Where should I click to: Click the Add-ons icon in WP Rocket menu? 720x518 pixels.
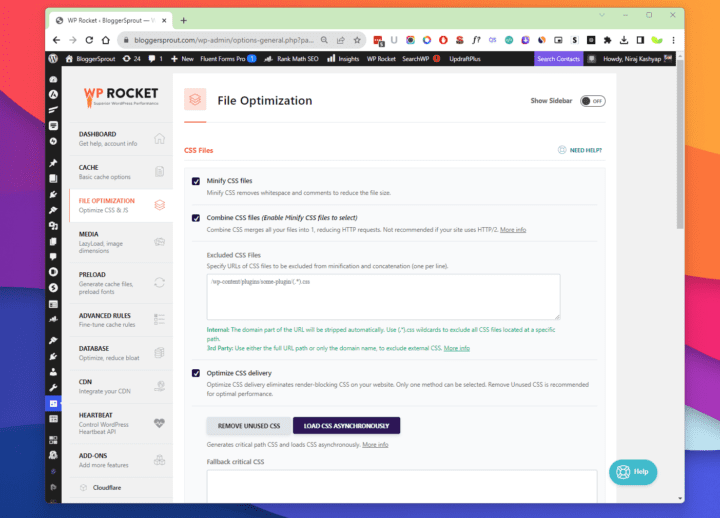159,460
